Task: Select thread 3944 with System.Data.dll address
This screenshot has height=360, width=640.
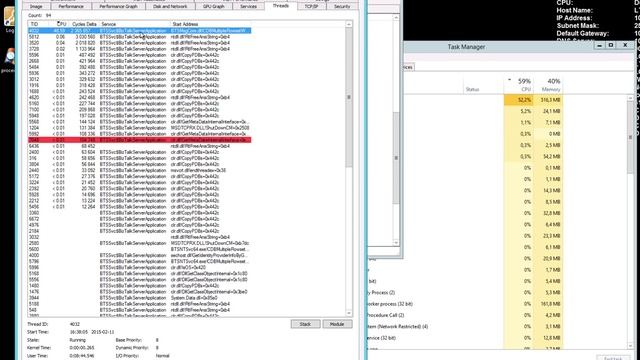Action: pos(139,298)
